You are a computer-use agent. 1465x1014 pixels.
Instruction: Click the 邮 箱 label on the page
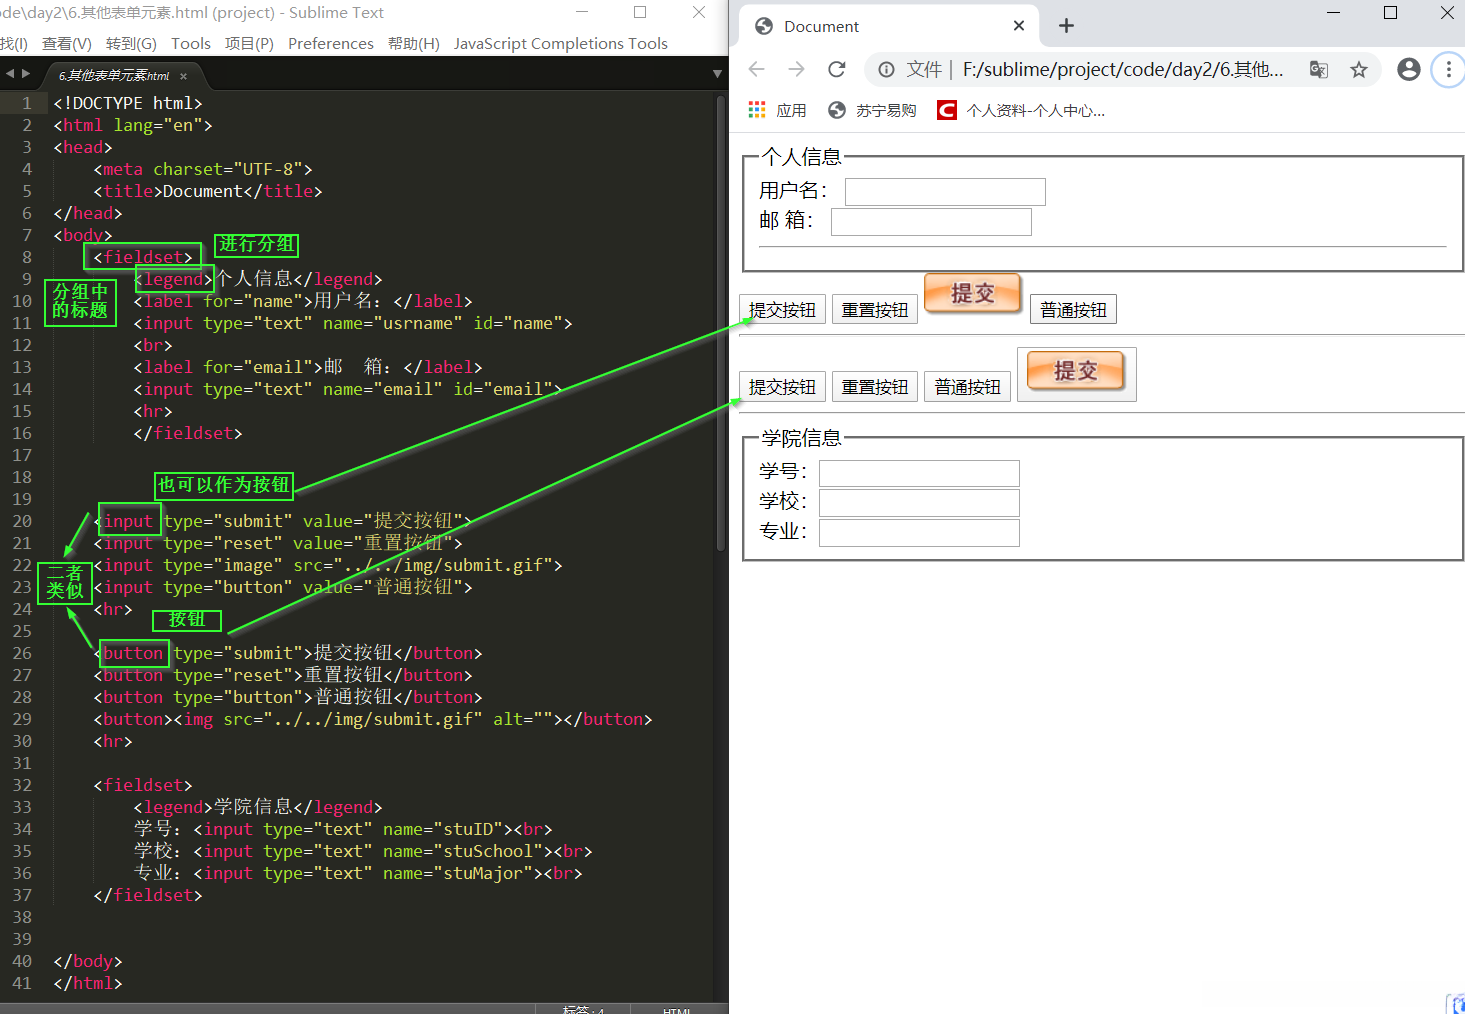(x=787, y=221)
